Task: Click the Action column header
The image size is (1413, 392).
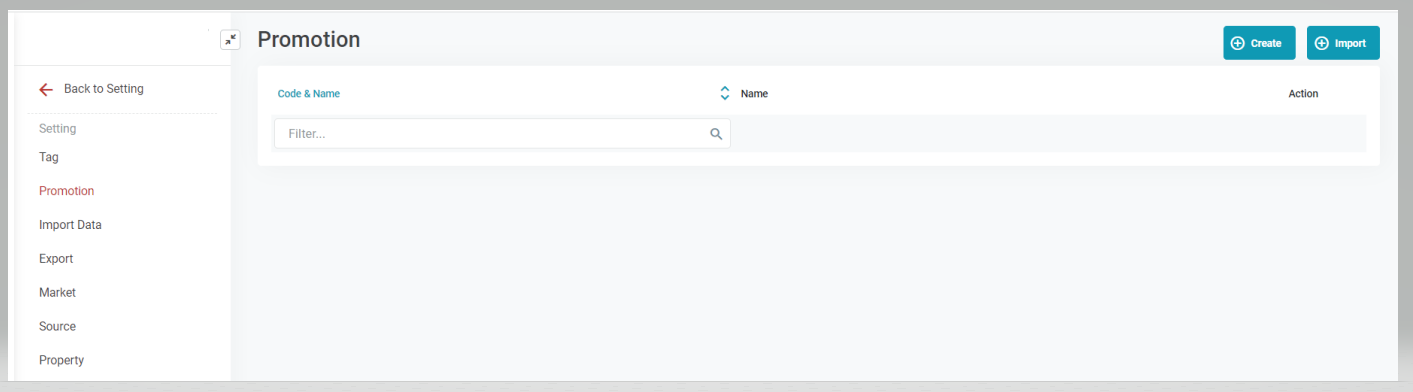Action: click(x=1303, y=94)
